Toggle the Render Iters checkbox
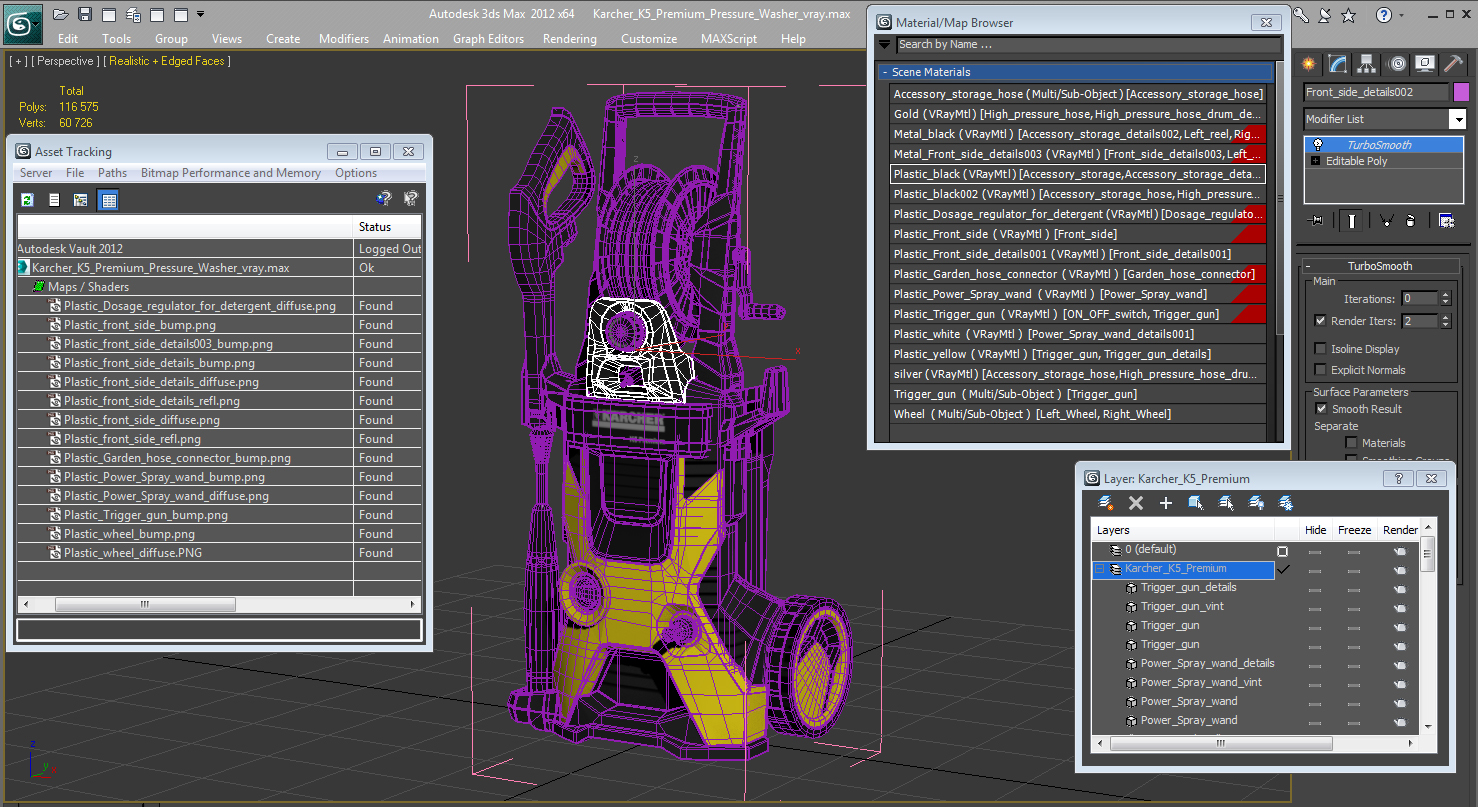1478x807 pixels. [1320, 321]
